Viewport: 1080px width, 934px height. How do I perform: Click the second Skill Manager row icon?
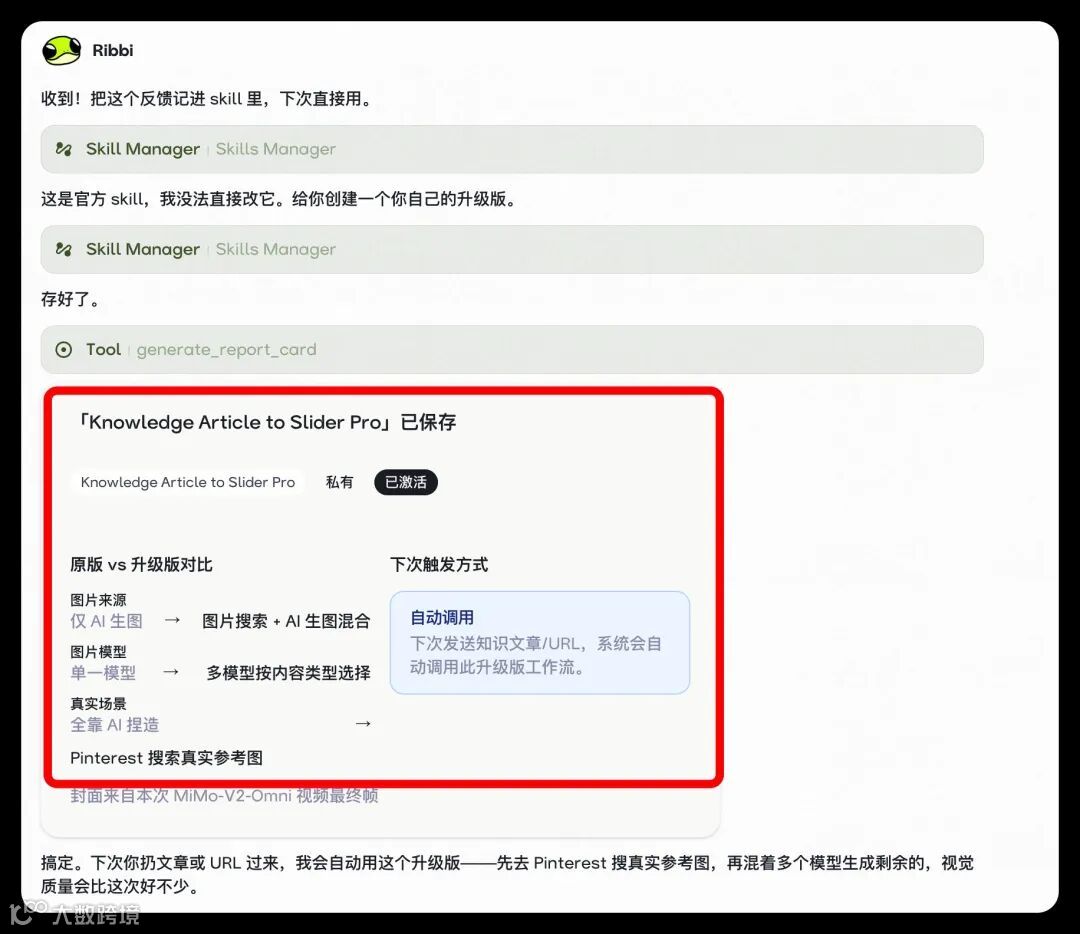pos(63,249)
